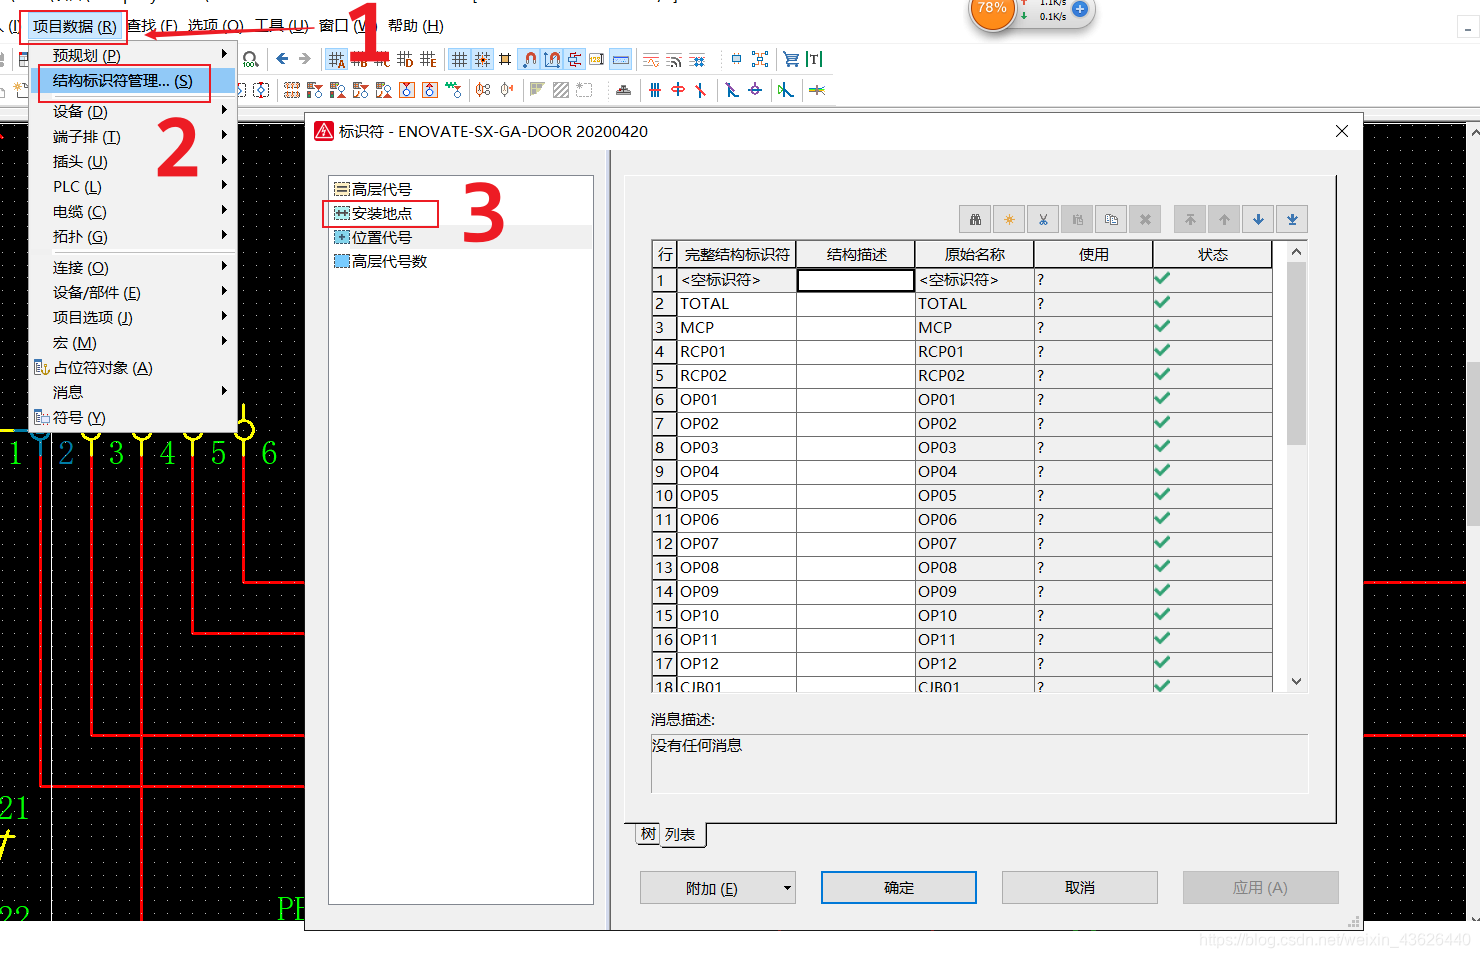
Task: Click the table scroll-up arrow
Action: click(1296, 252)
